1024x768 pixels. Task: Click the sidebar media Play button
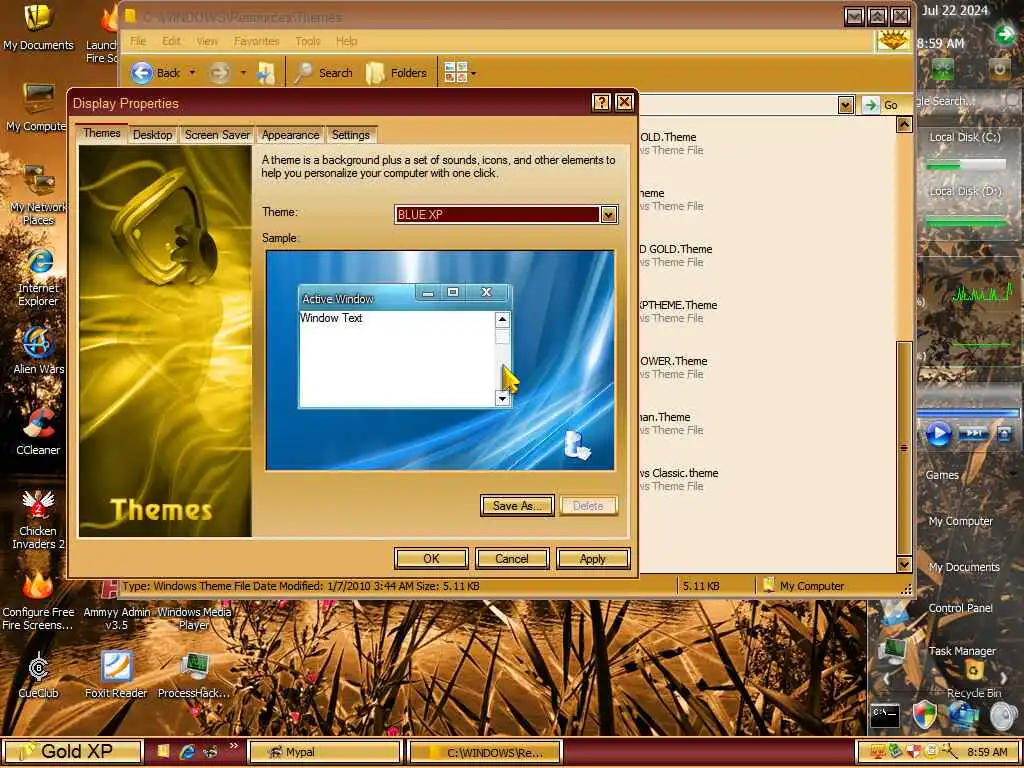[938, 434]
